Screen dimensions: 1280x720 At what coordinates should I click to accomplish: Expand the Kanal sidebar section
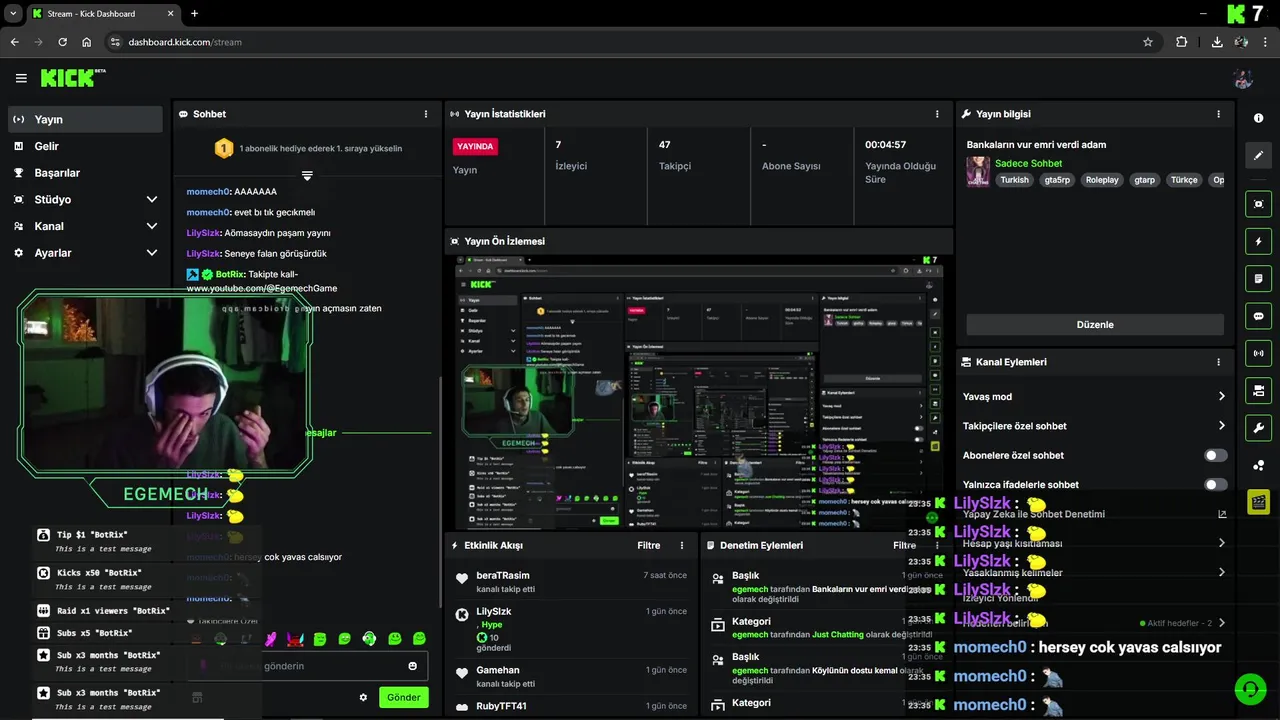pos(152,226)
